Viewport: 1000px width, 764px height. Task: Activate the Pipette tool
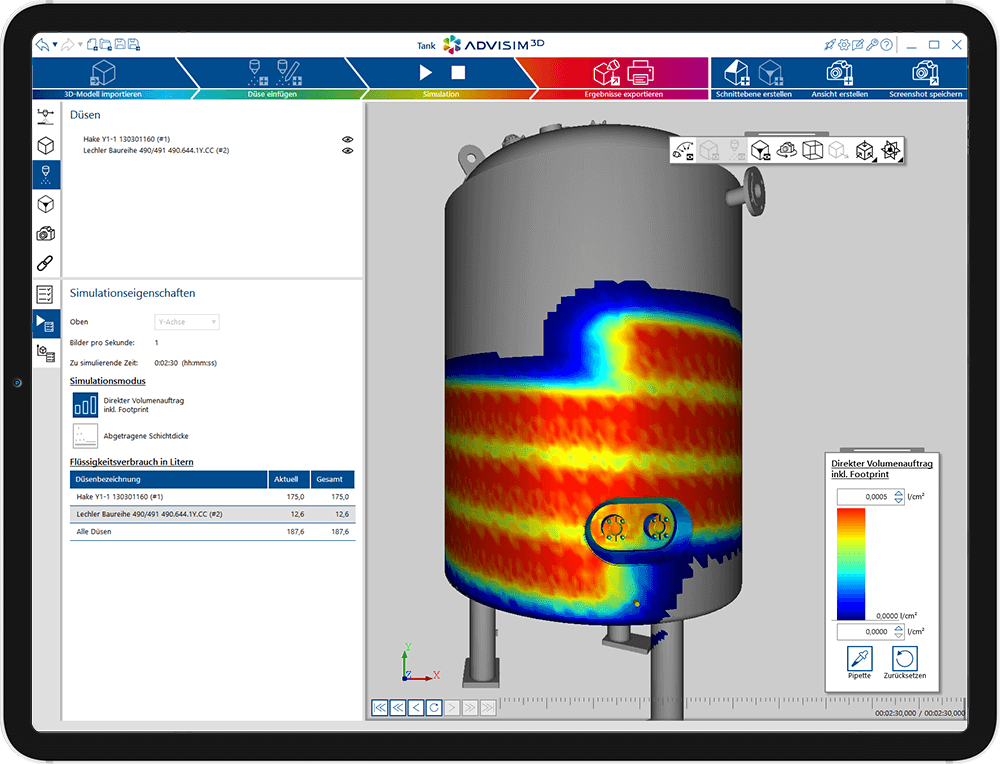pos(860,659)
